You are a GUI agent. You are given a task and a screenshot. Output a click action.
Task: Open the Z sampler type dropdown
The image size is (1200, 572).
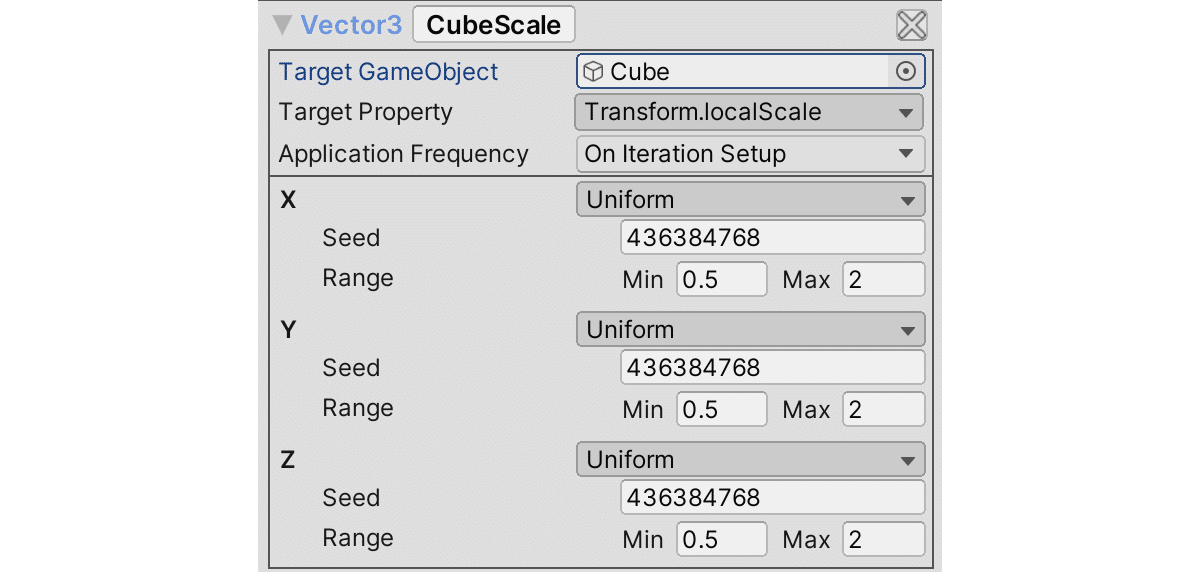(750, 460)
